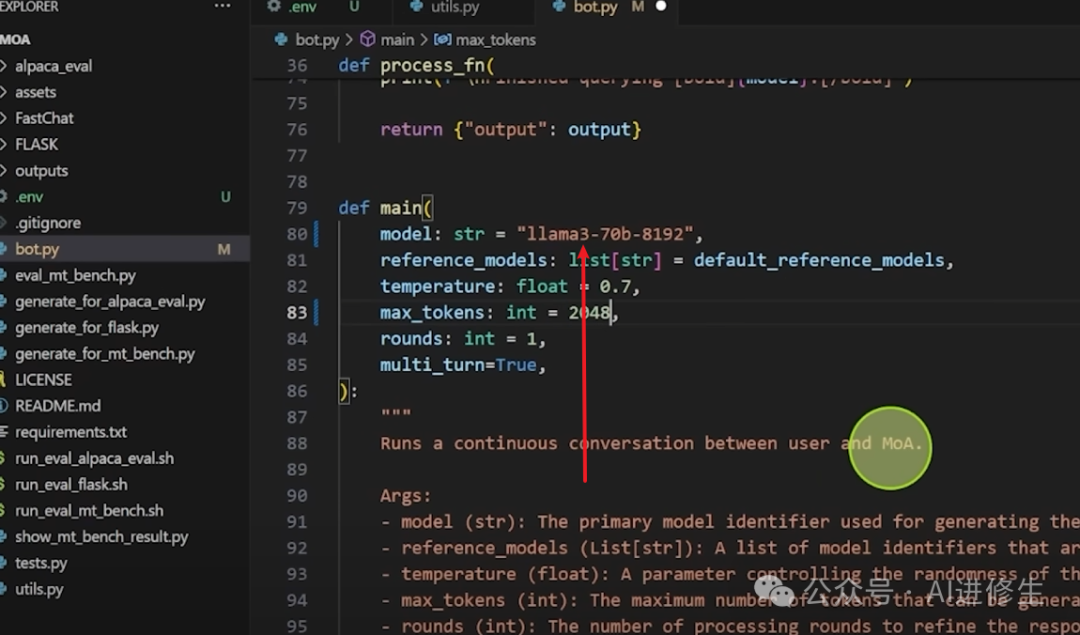The width and height of the screenshot is (1080, 635).
Task: Click the yellow LICENSE file icon
Action: pyautogui.click(x=3, y=379)
